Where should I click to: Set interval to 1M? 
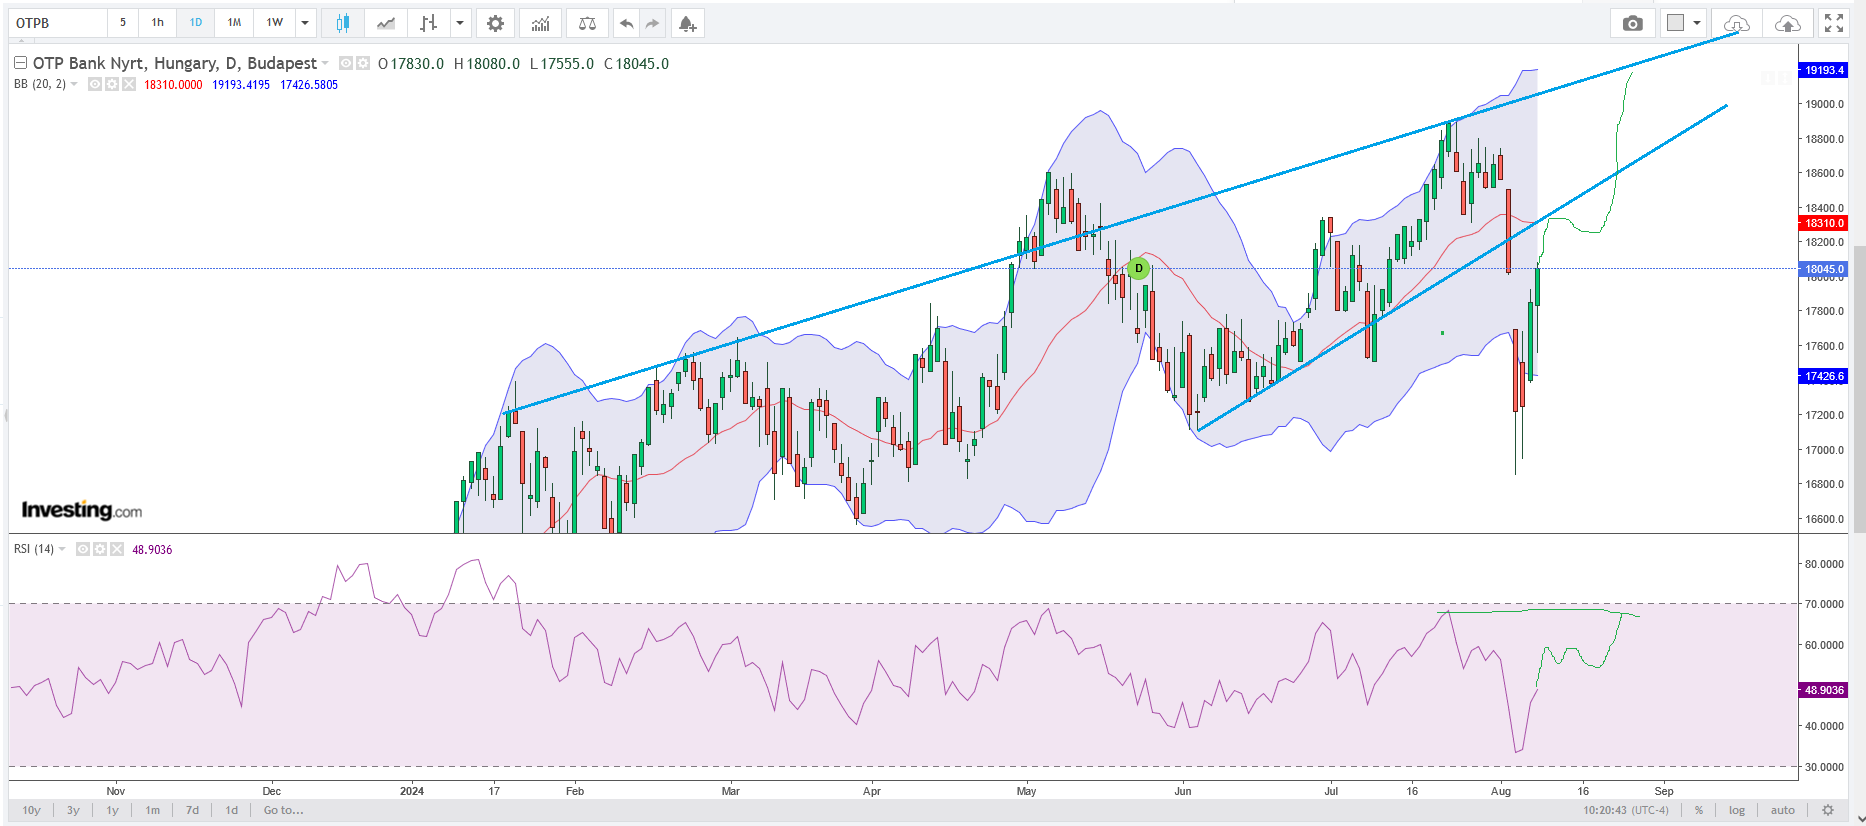click(x=234, y=23)
